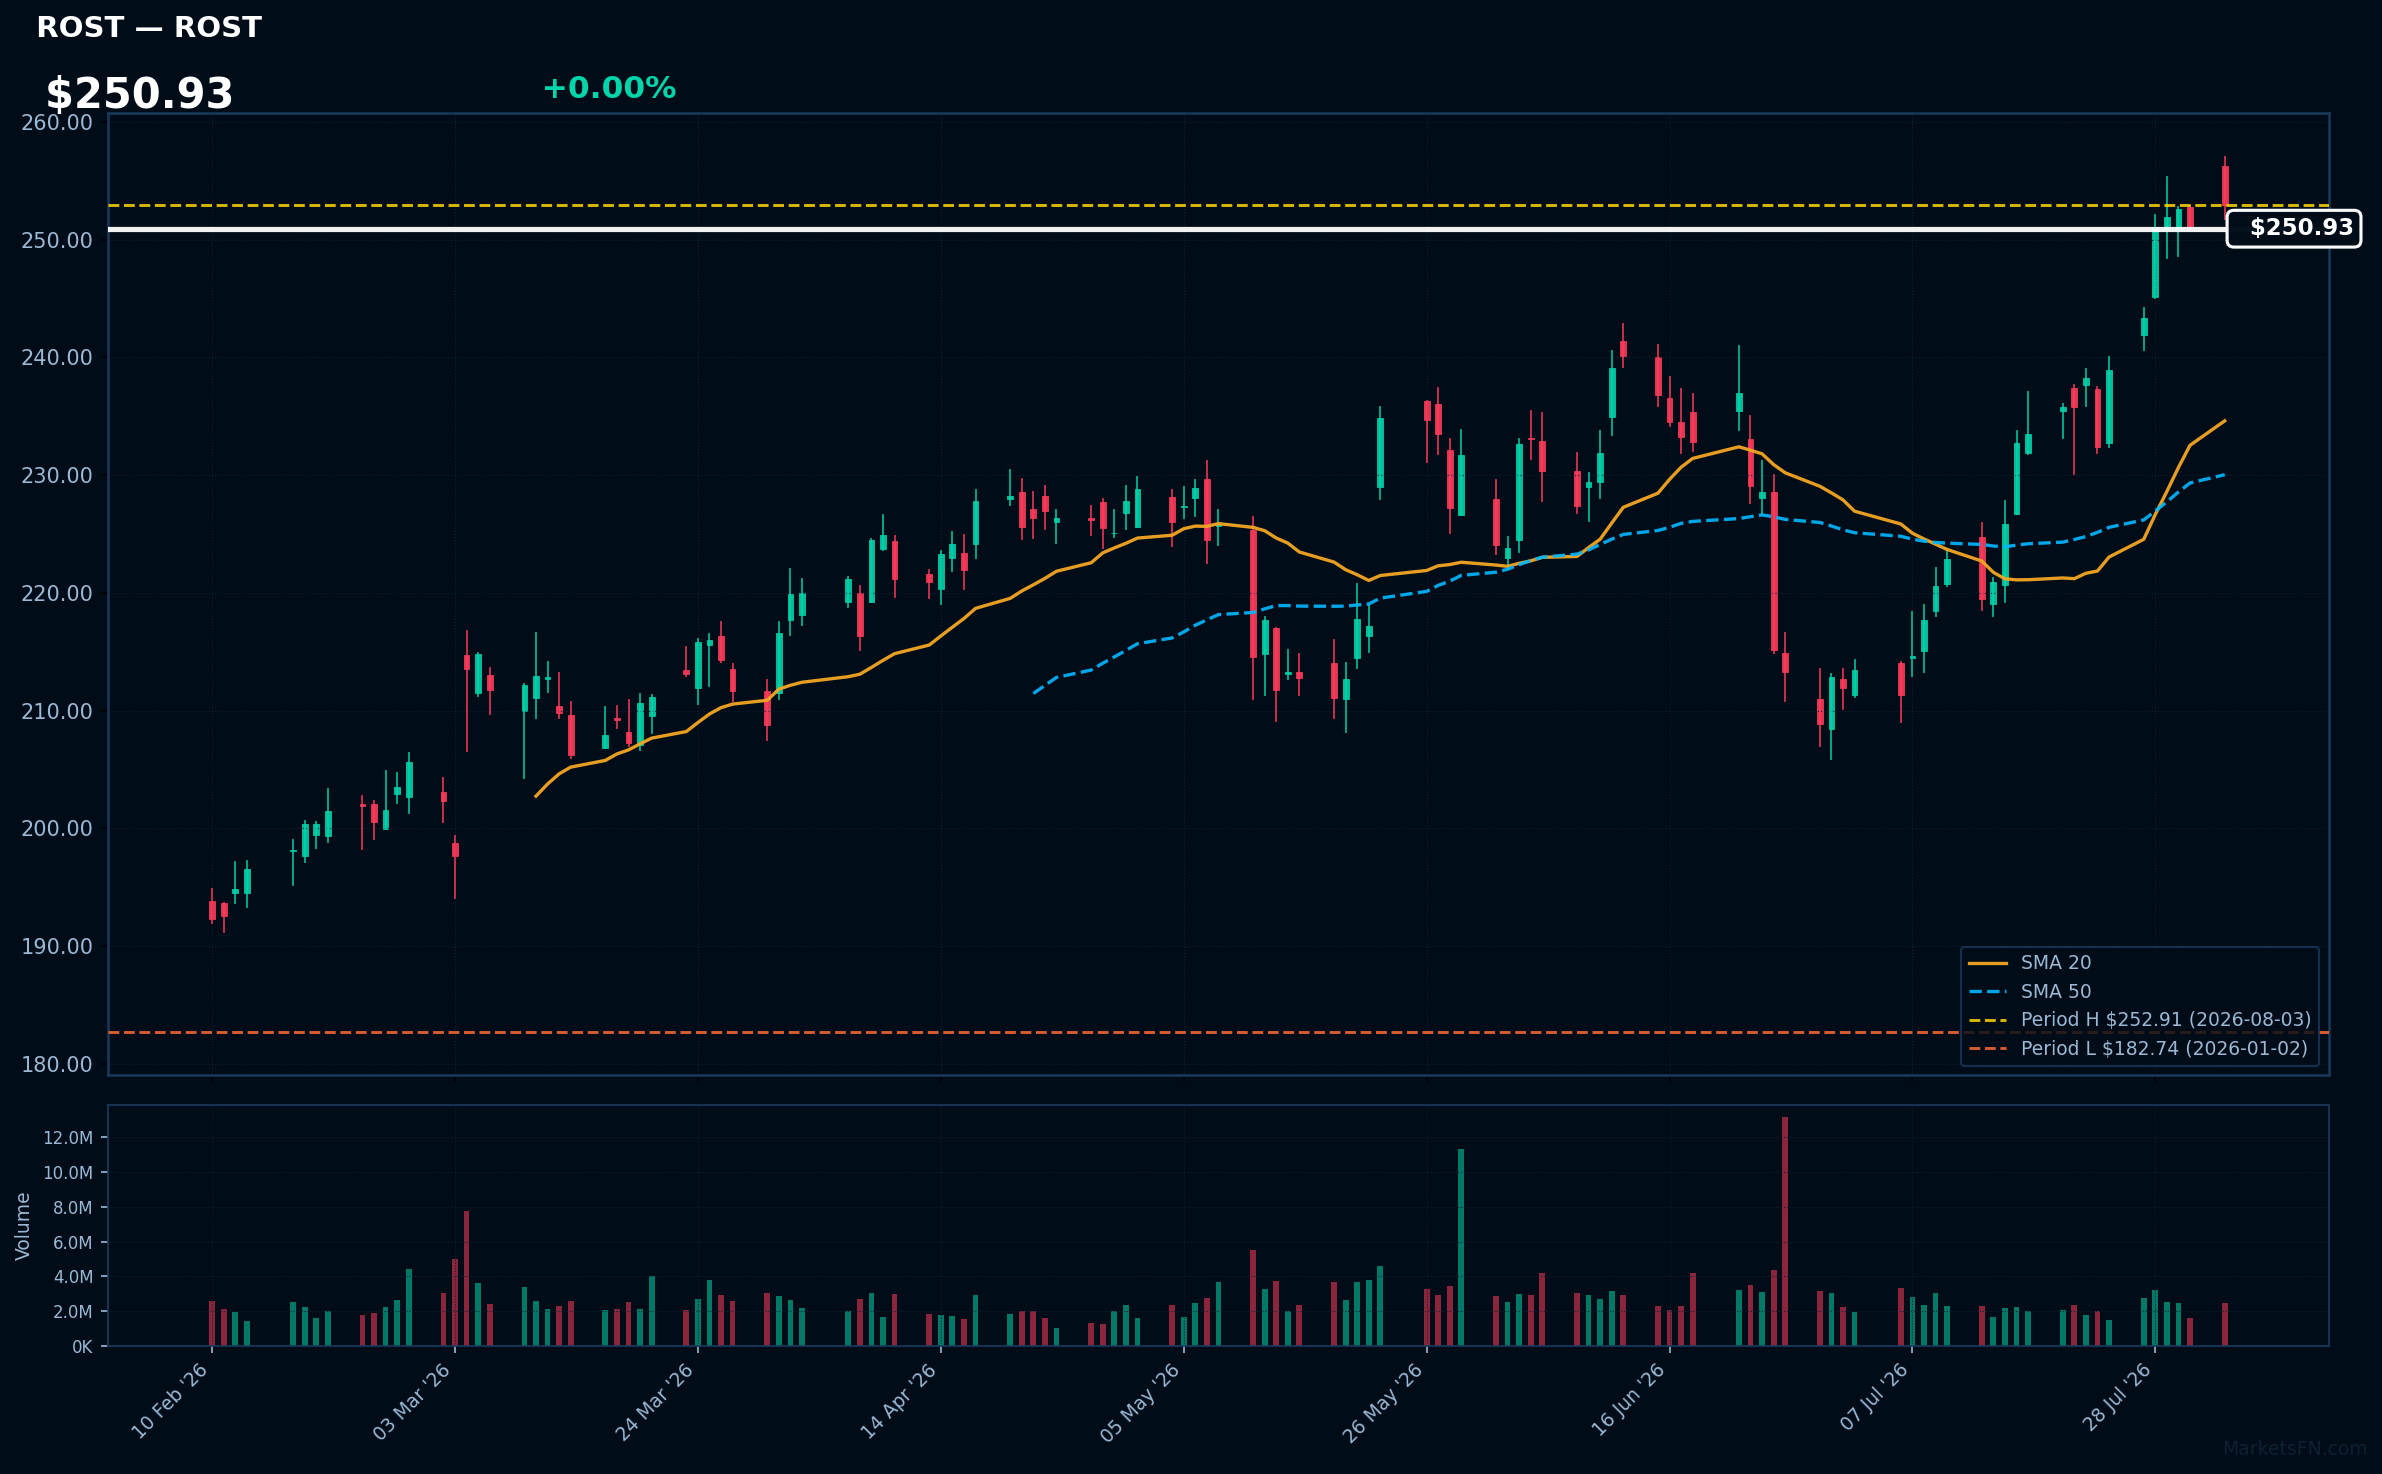Click the 240.00 price axis label
The image size is (2382, 1474).
point(57,358)
